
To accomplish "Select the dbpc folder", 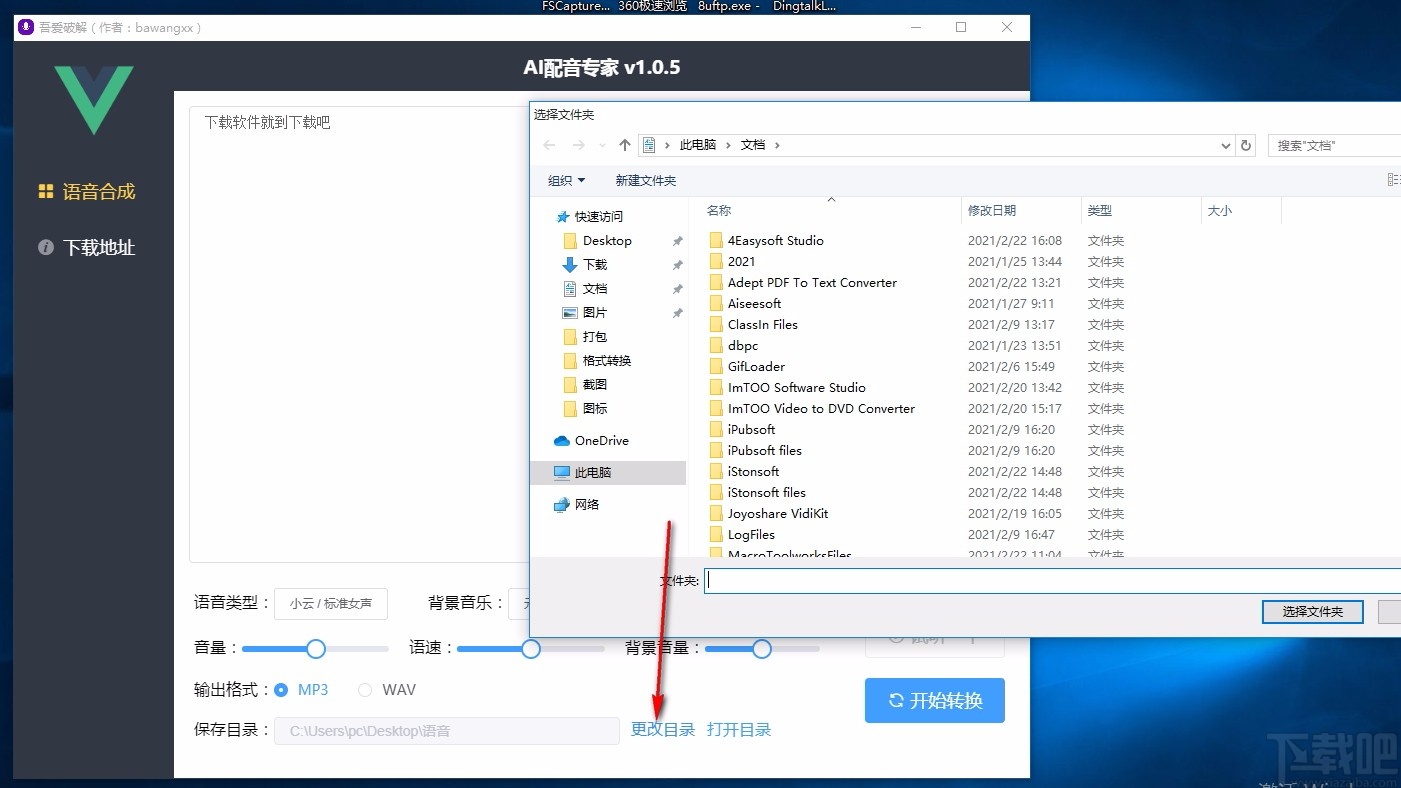I will [x=743, y=345].
